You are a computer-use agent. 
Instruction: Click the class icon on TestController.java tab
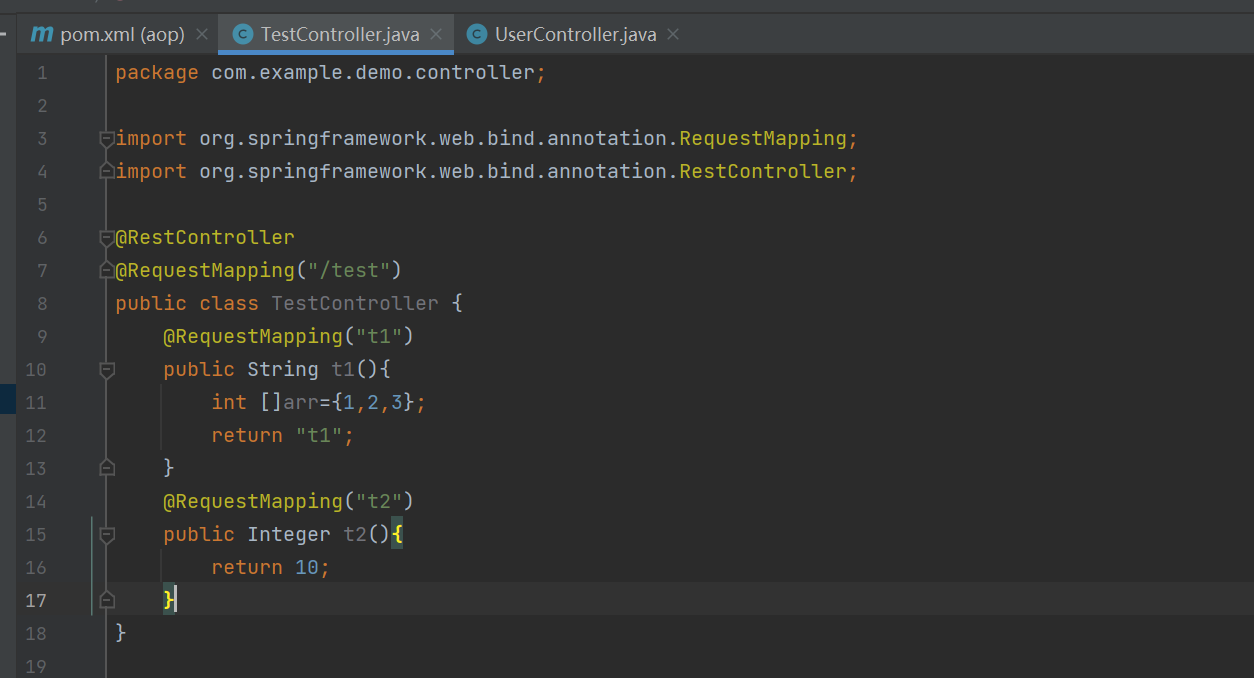point(242,35)
